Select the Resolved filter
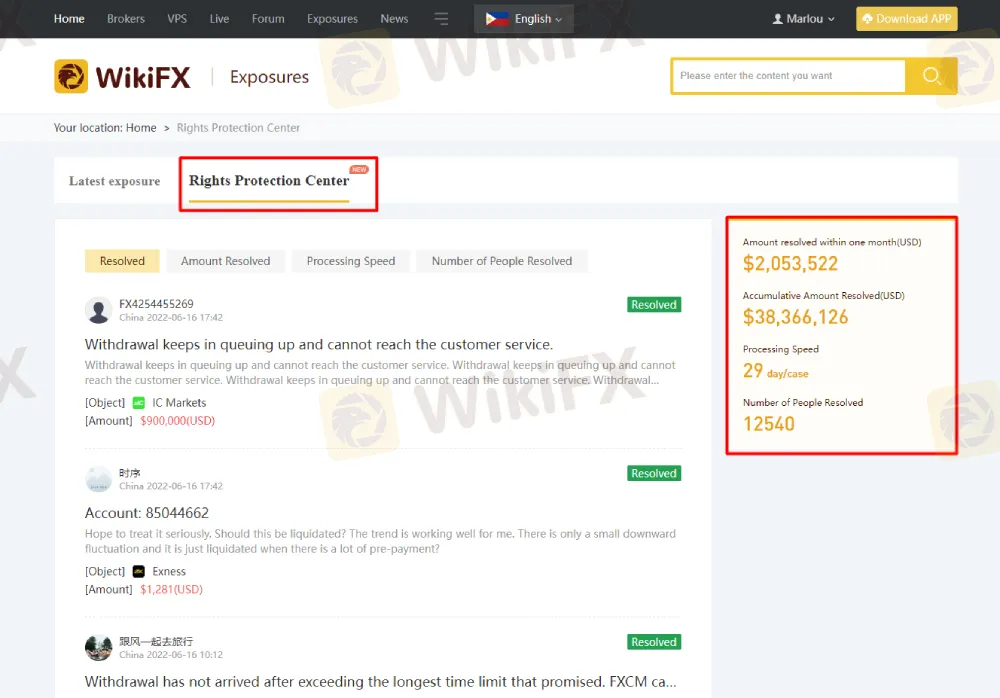Viewport: 1000px width, 698px height. [122, 261]
